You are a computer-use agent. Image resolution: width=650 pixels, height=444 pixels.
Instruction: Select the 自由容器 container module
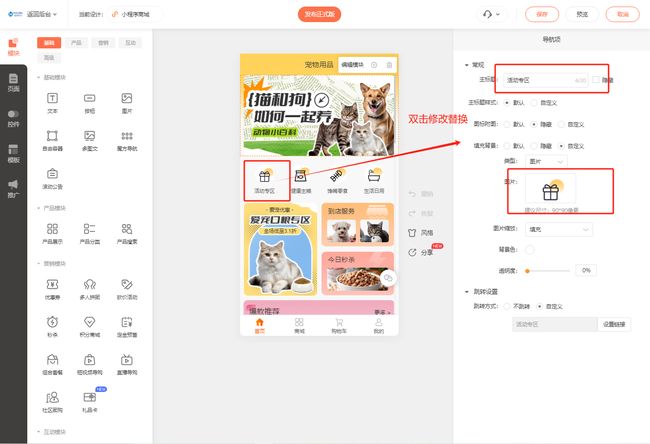[52, 140]
